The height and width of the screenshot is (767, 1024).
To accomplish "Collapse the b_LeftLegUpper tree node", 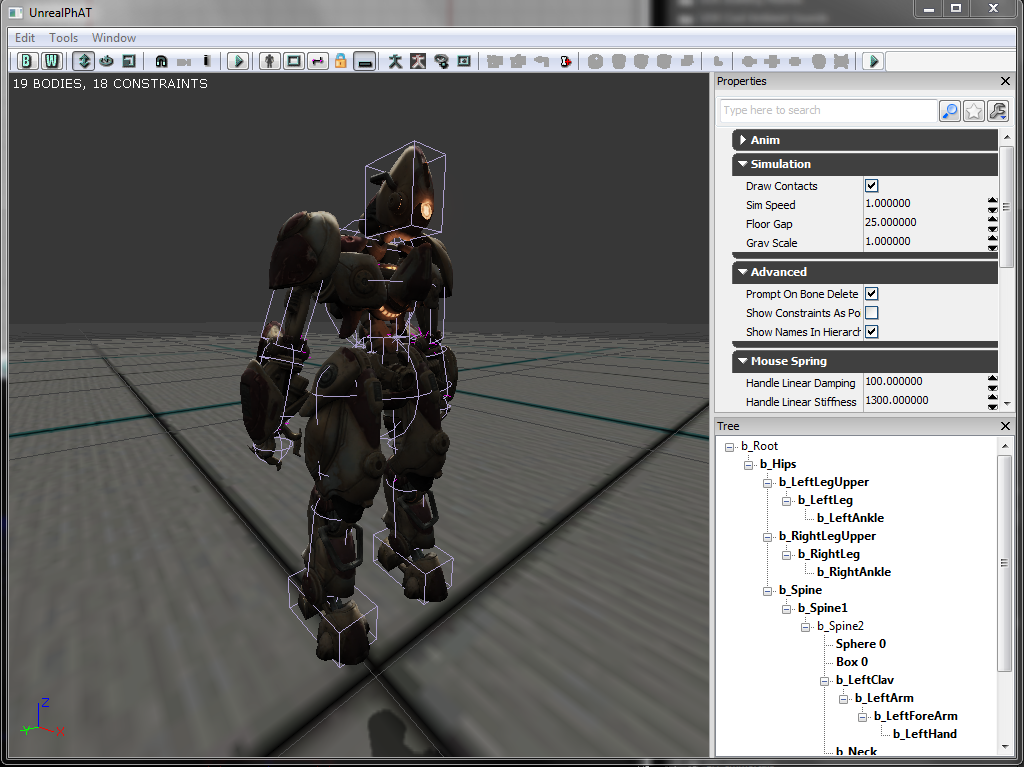I will [768, 482].
